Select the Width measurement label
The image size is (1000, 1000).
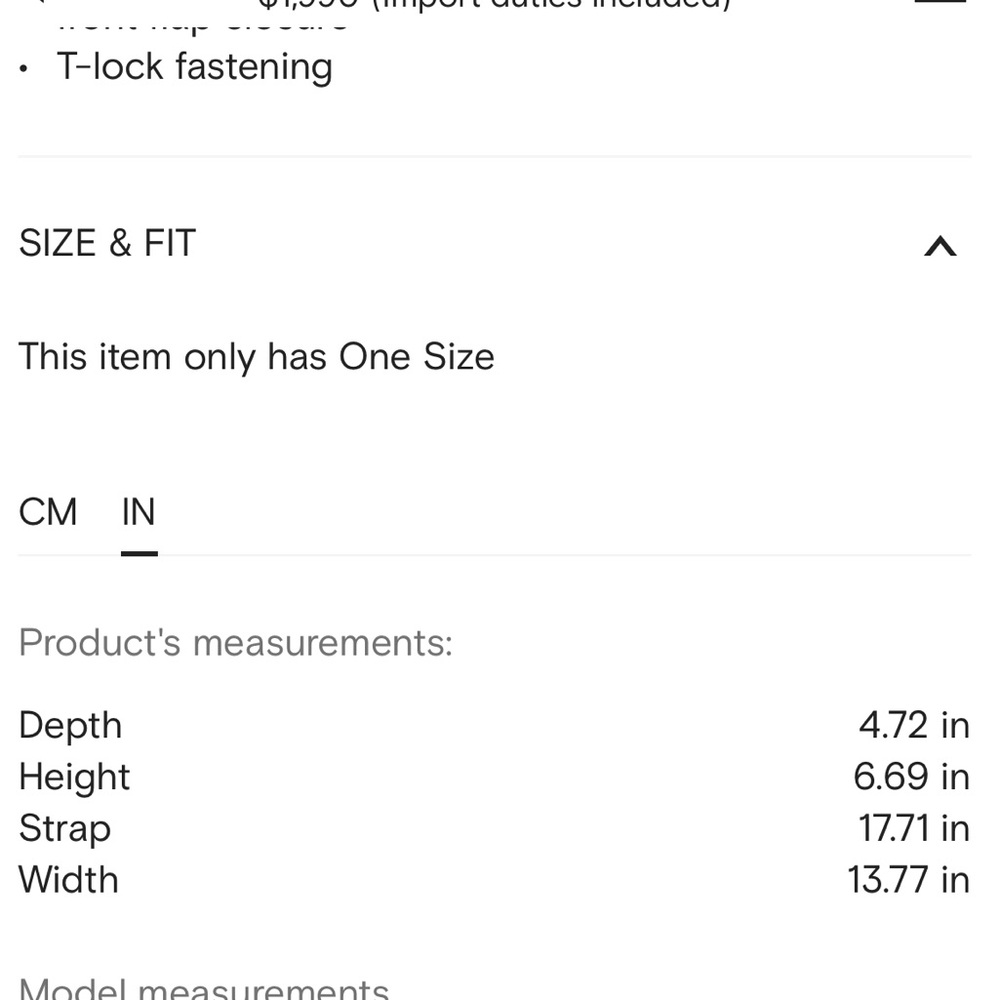click(68, 880)
